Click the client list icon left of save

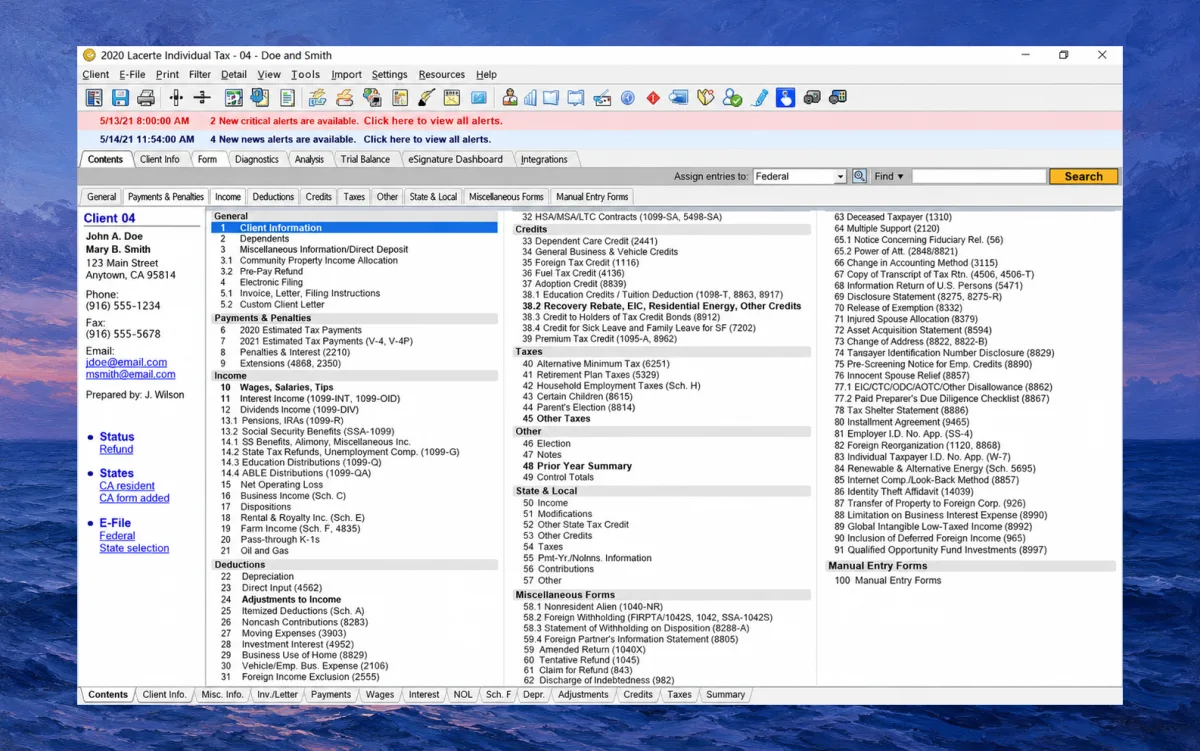pyautogui.click(x=94, y=97)
